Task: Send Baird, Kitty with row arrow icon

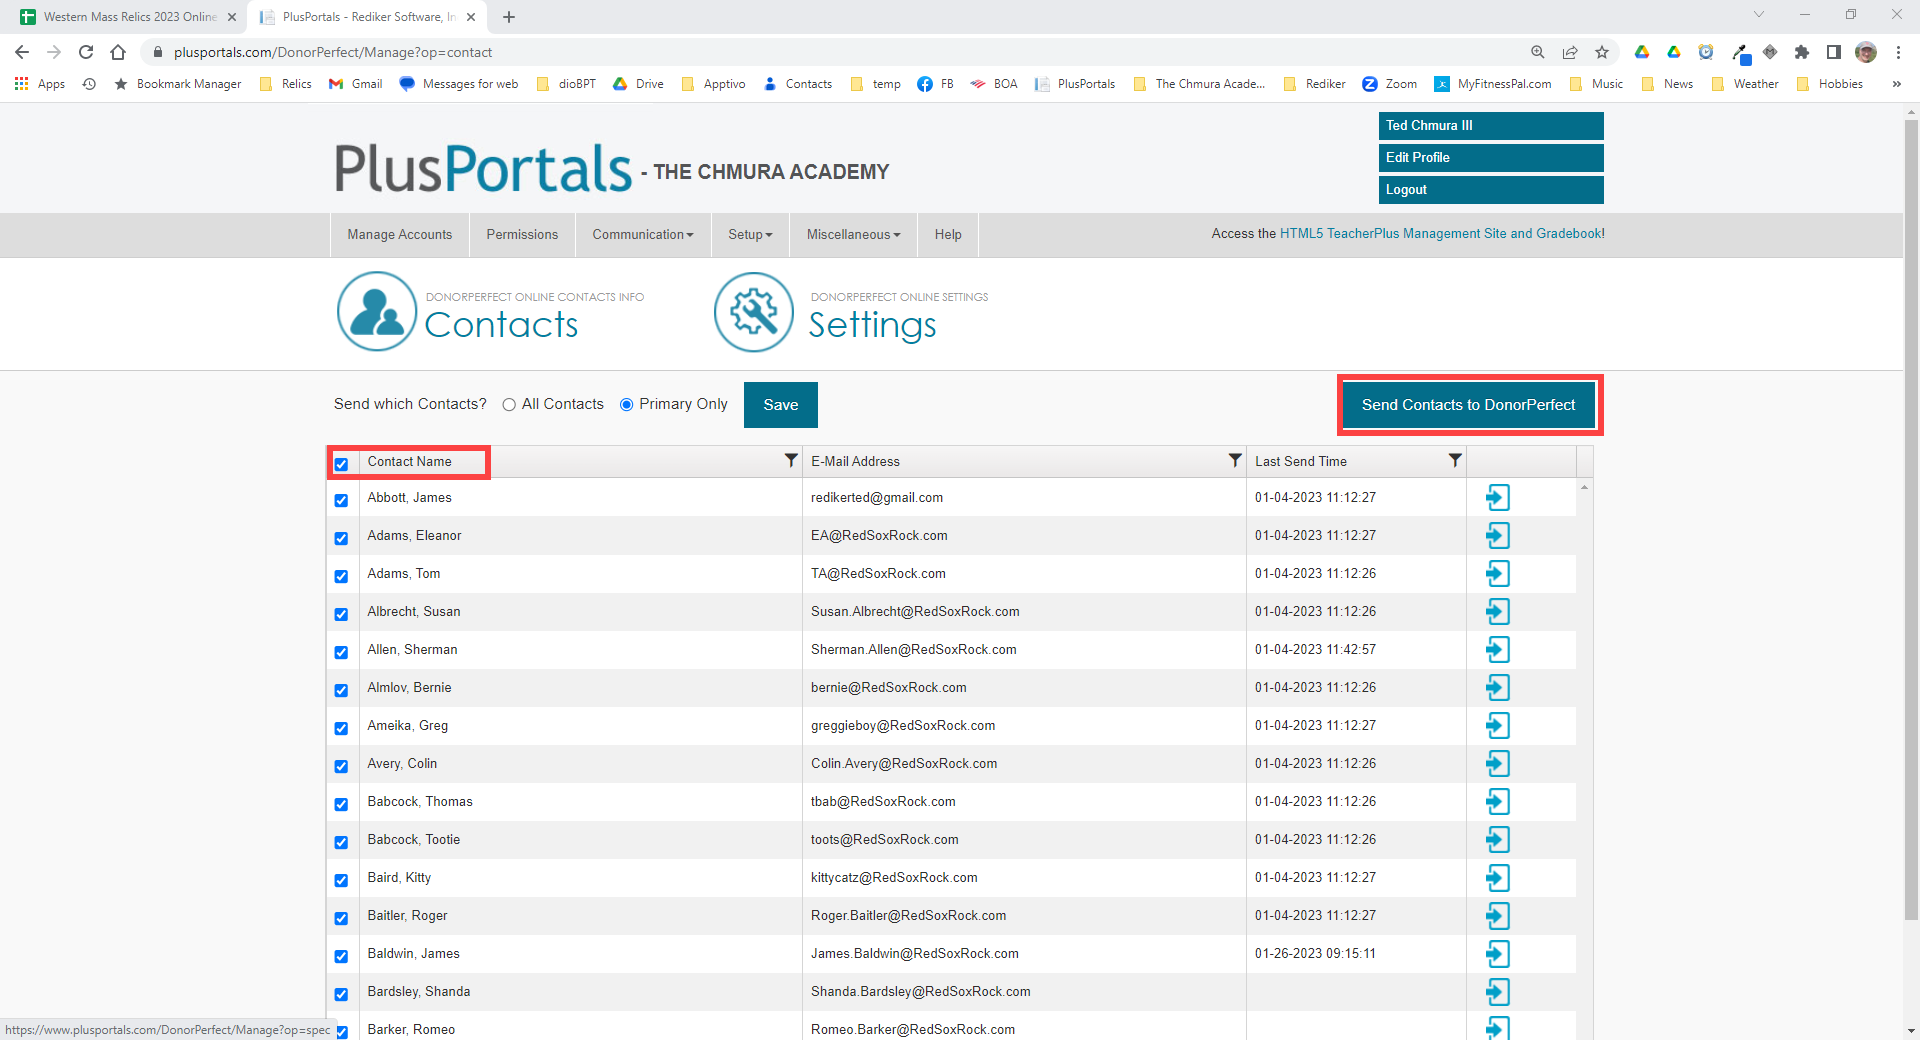Action: [1497, 877]
